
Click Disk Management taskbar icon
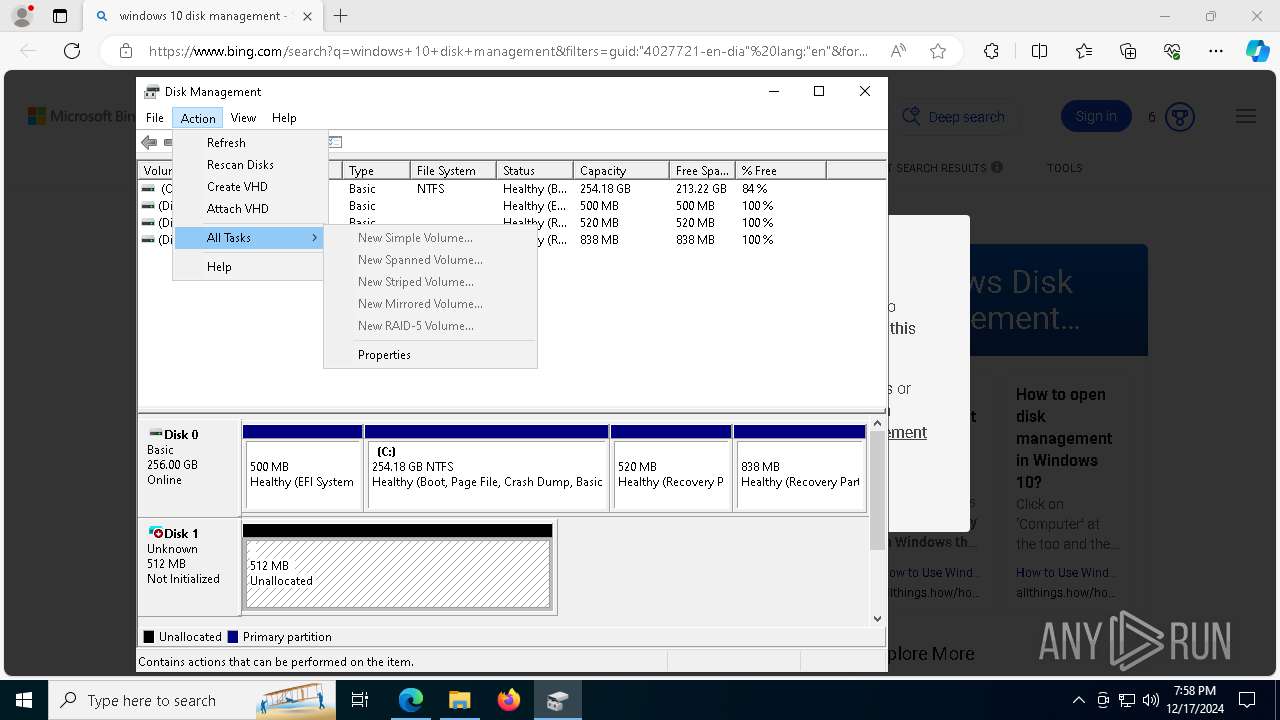tap(557, 700)
